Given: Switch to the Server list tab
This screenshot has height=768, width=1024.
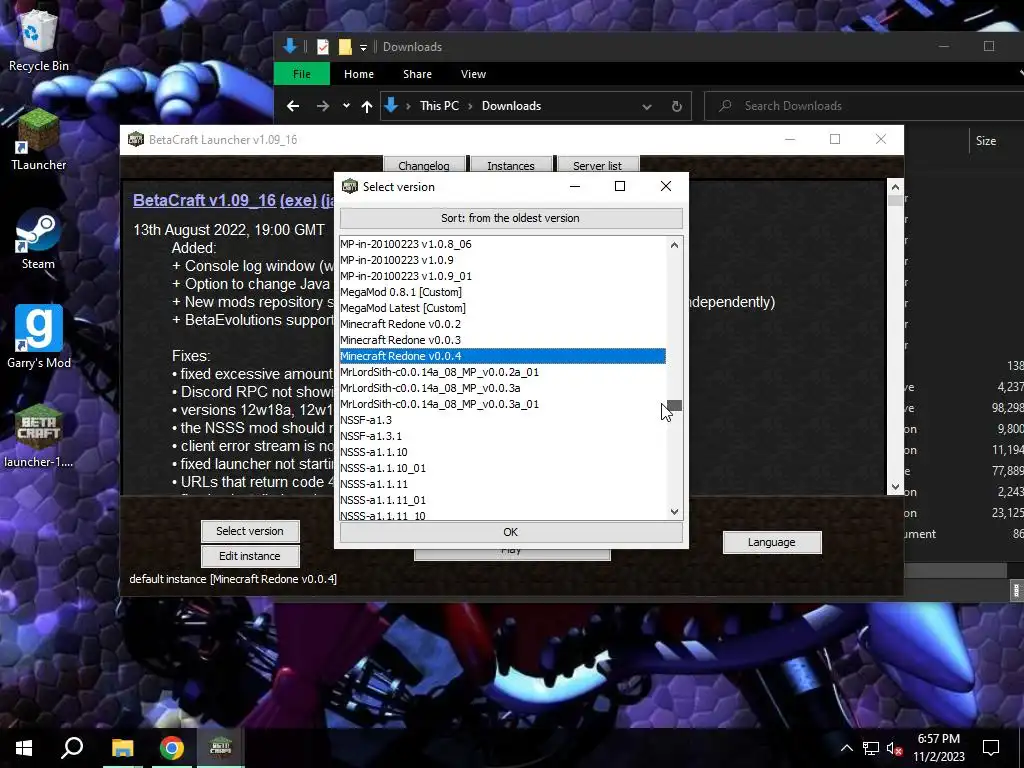Looking at the screenshot, I should point(597,166).
